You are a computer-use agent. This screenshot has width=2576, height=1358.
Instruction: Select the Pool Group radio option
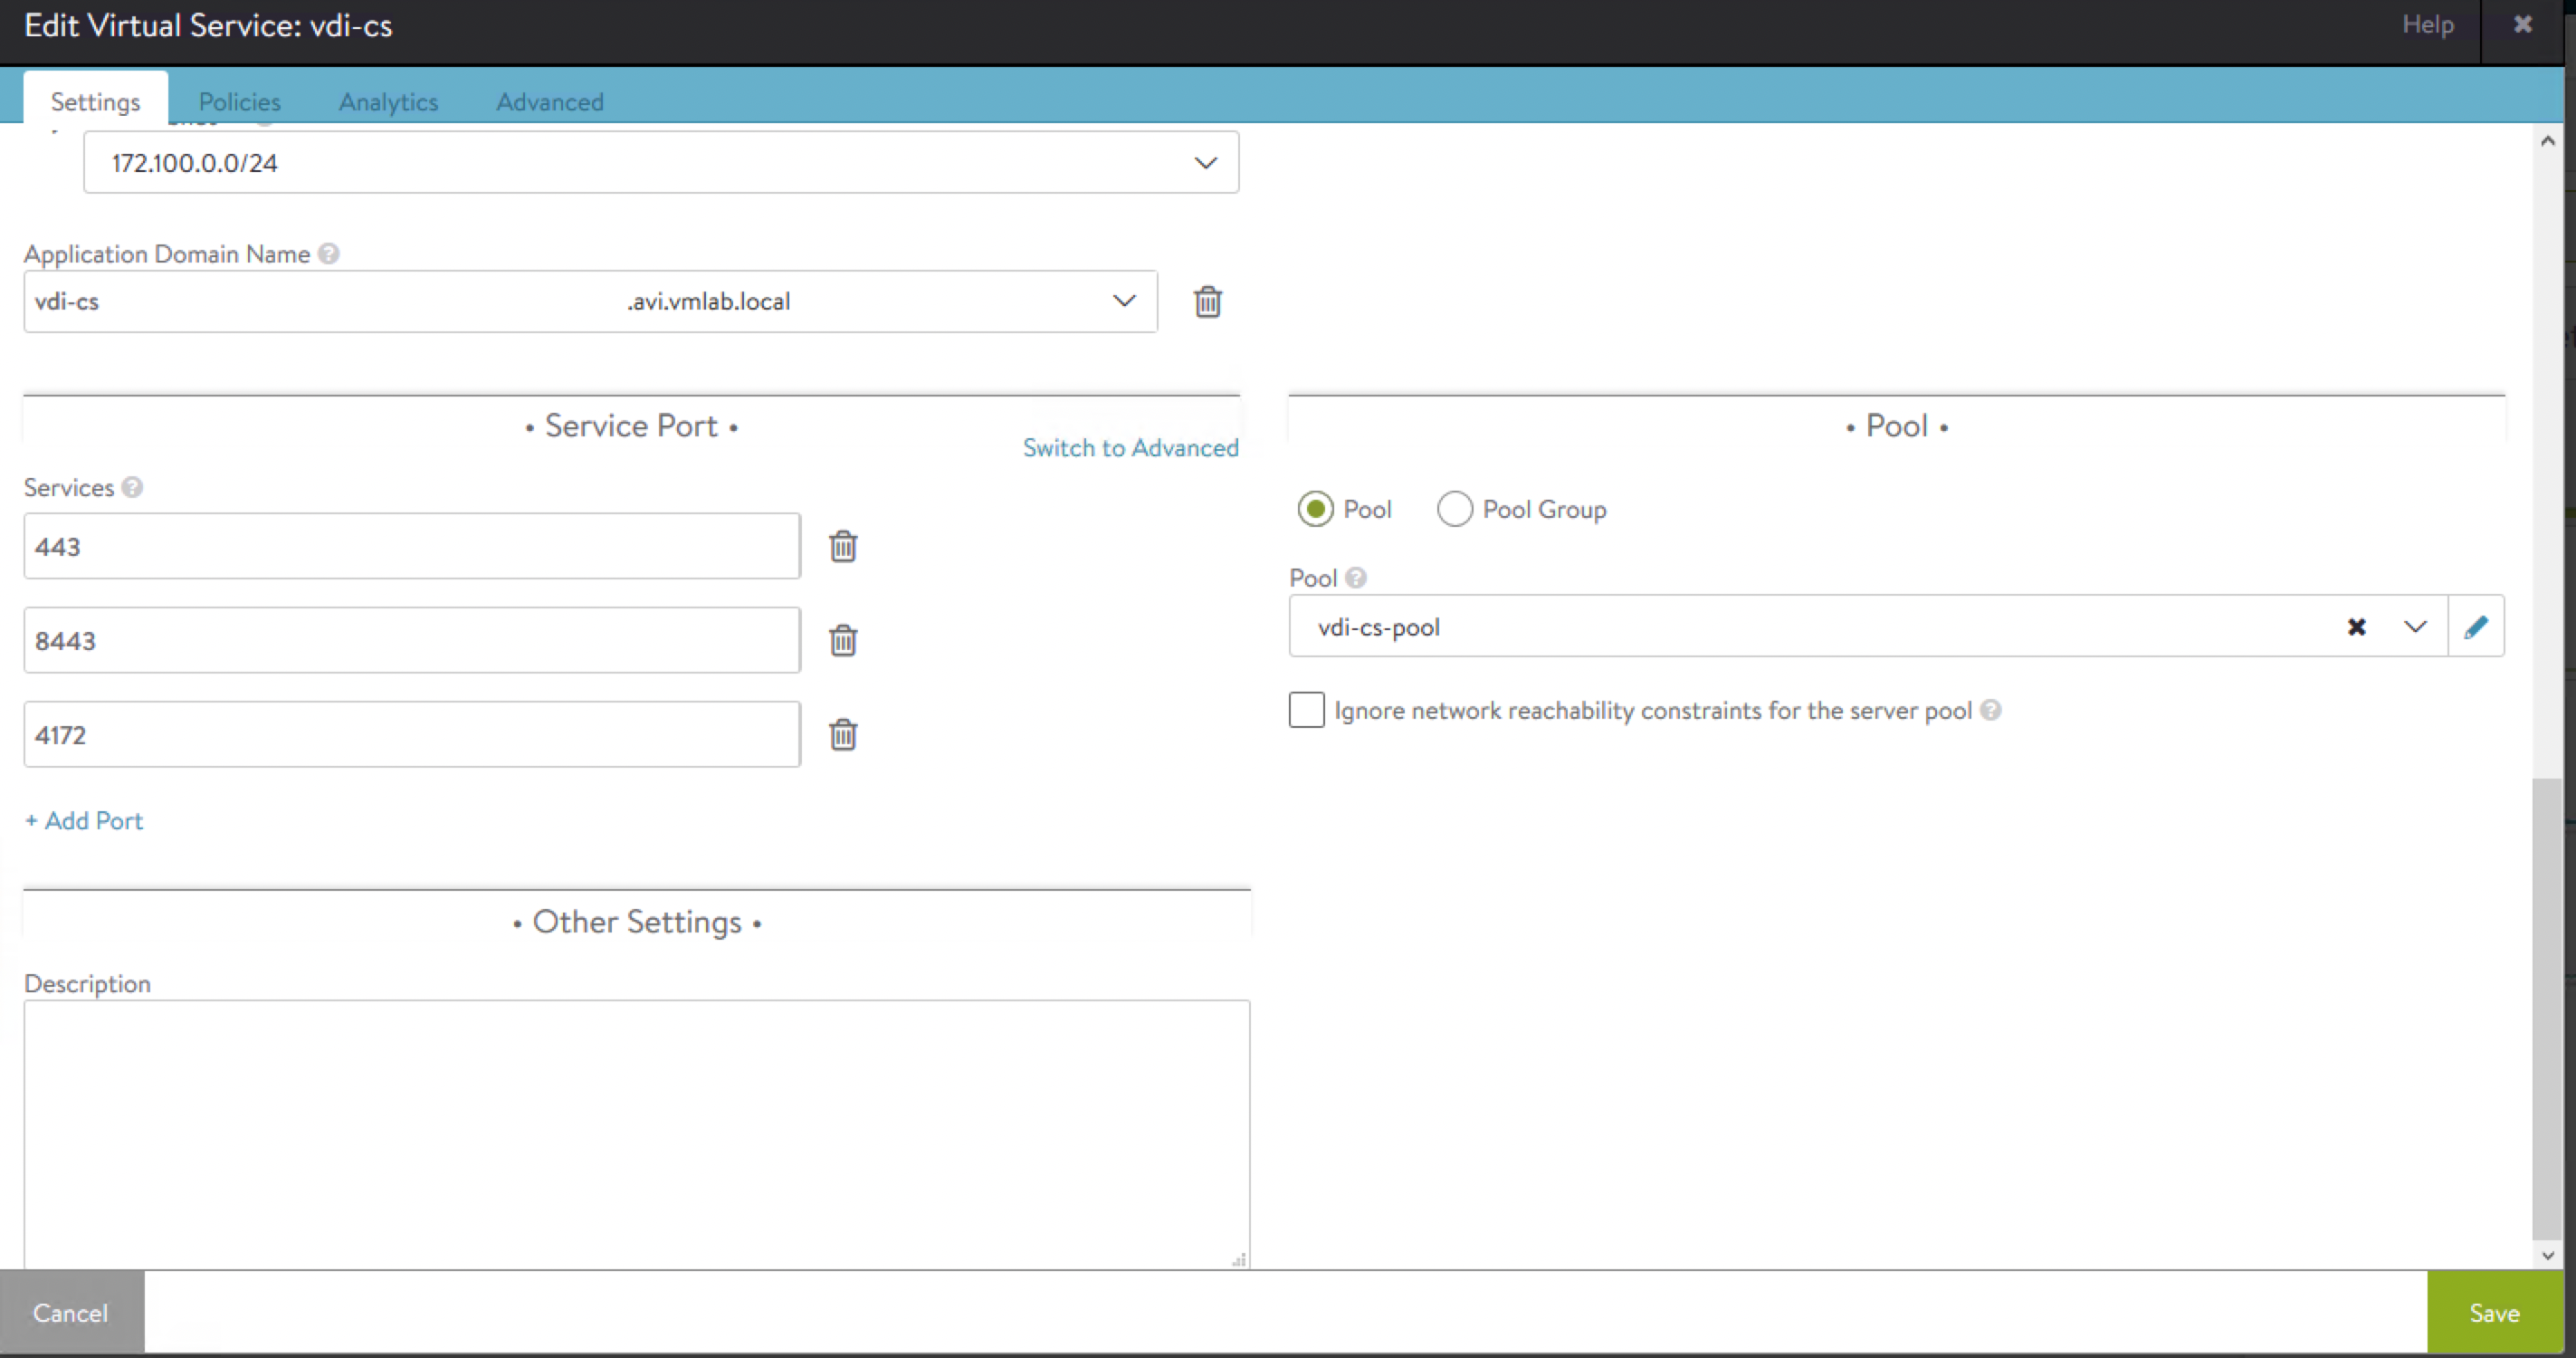tap(1454, 509)
